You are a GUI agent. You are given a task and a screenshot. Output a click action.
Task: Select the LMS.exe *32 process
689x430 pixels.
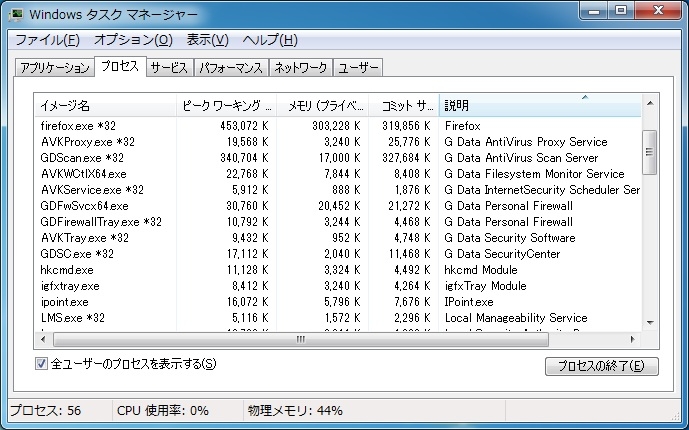337,318
